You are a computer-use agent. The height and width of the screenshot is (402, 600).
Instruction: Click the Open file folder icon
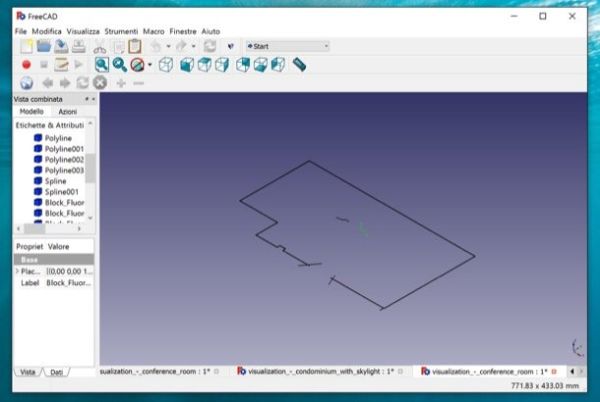click(43, 46)
